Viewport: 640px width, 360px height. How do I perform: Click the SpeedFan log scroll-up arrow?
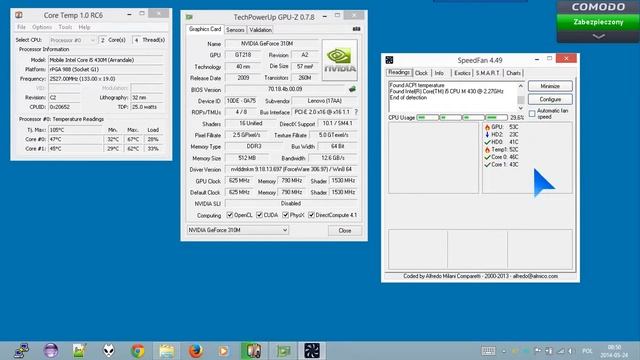pyautogui.click(x=520, y=86)
